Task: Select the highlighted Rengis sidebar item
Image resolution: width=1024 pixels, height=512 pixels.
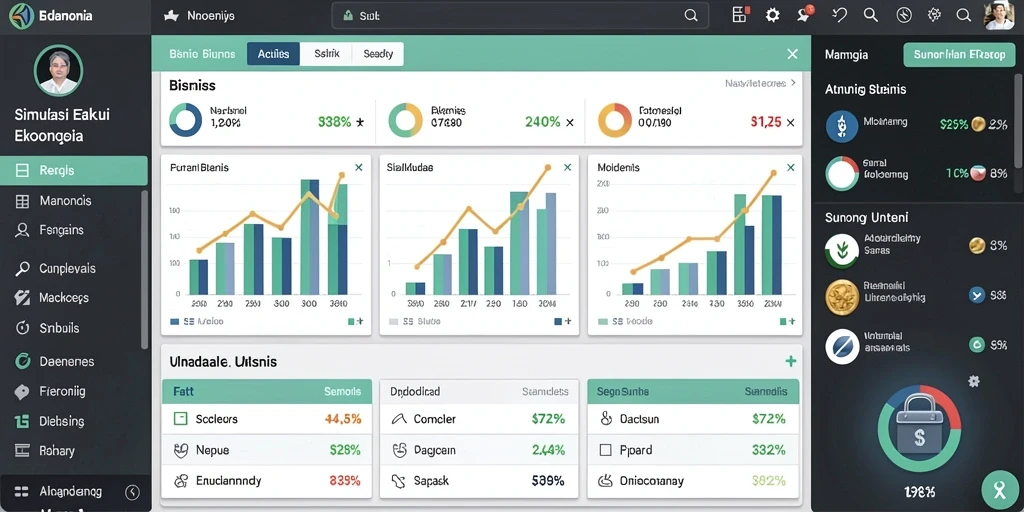Action: (x=74, y=170)
